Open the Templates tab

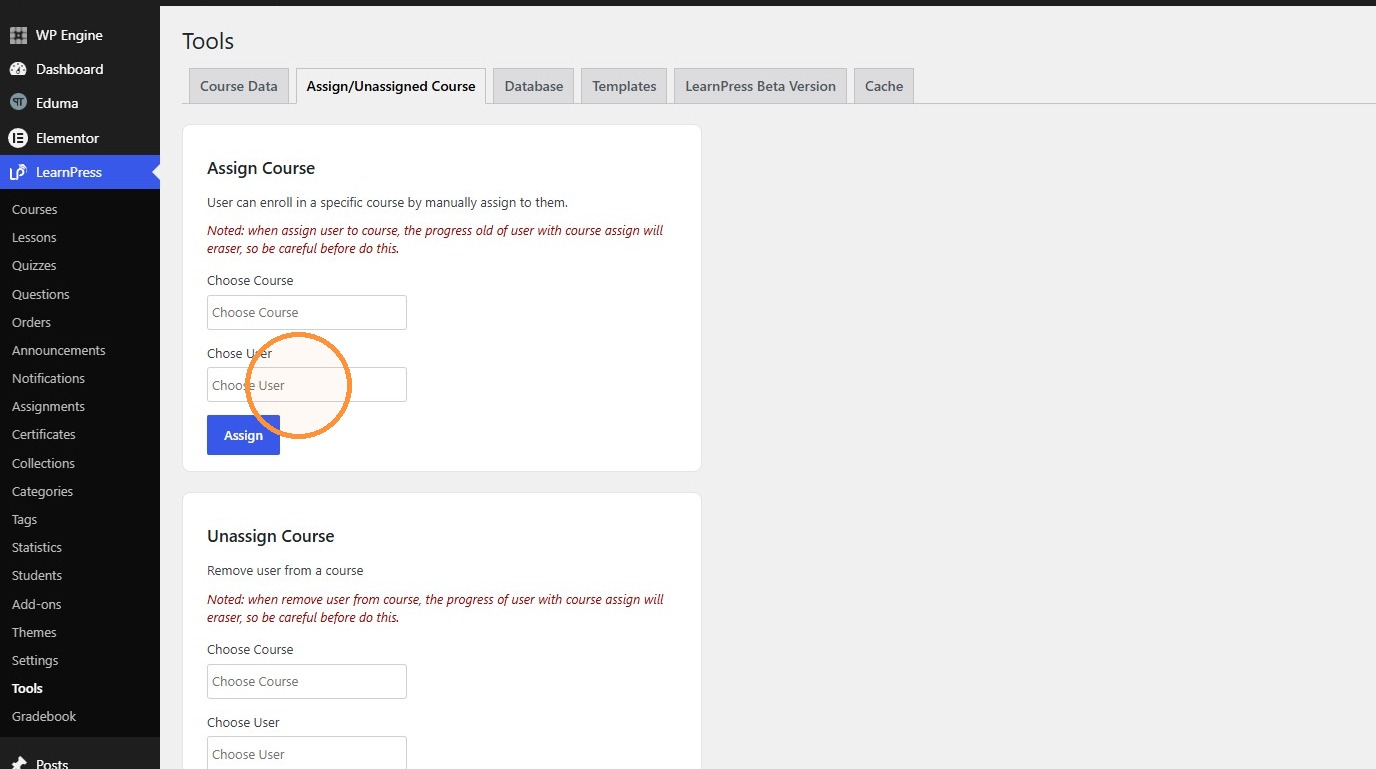pos(624,86)
